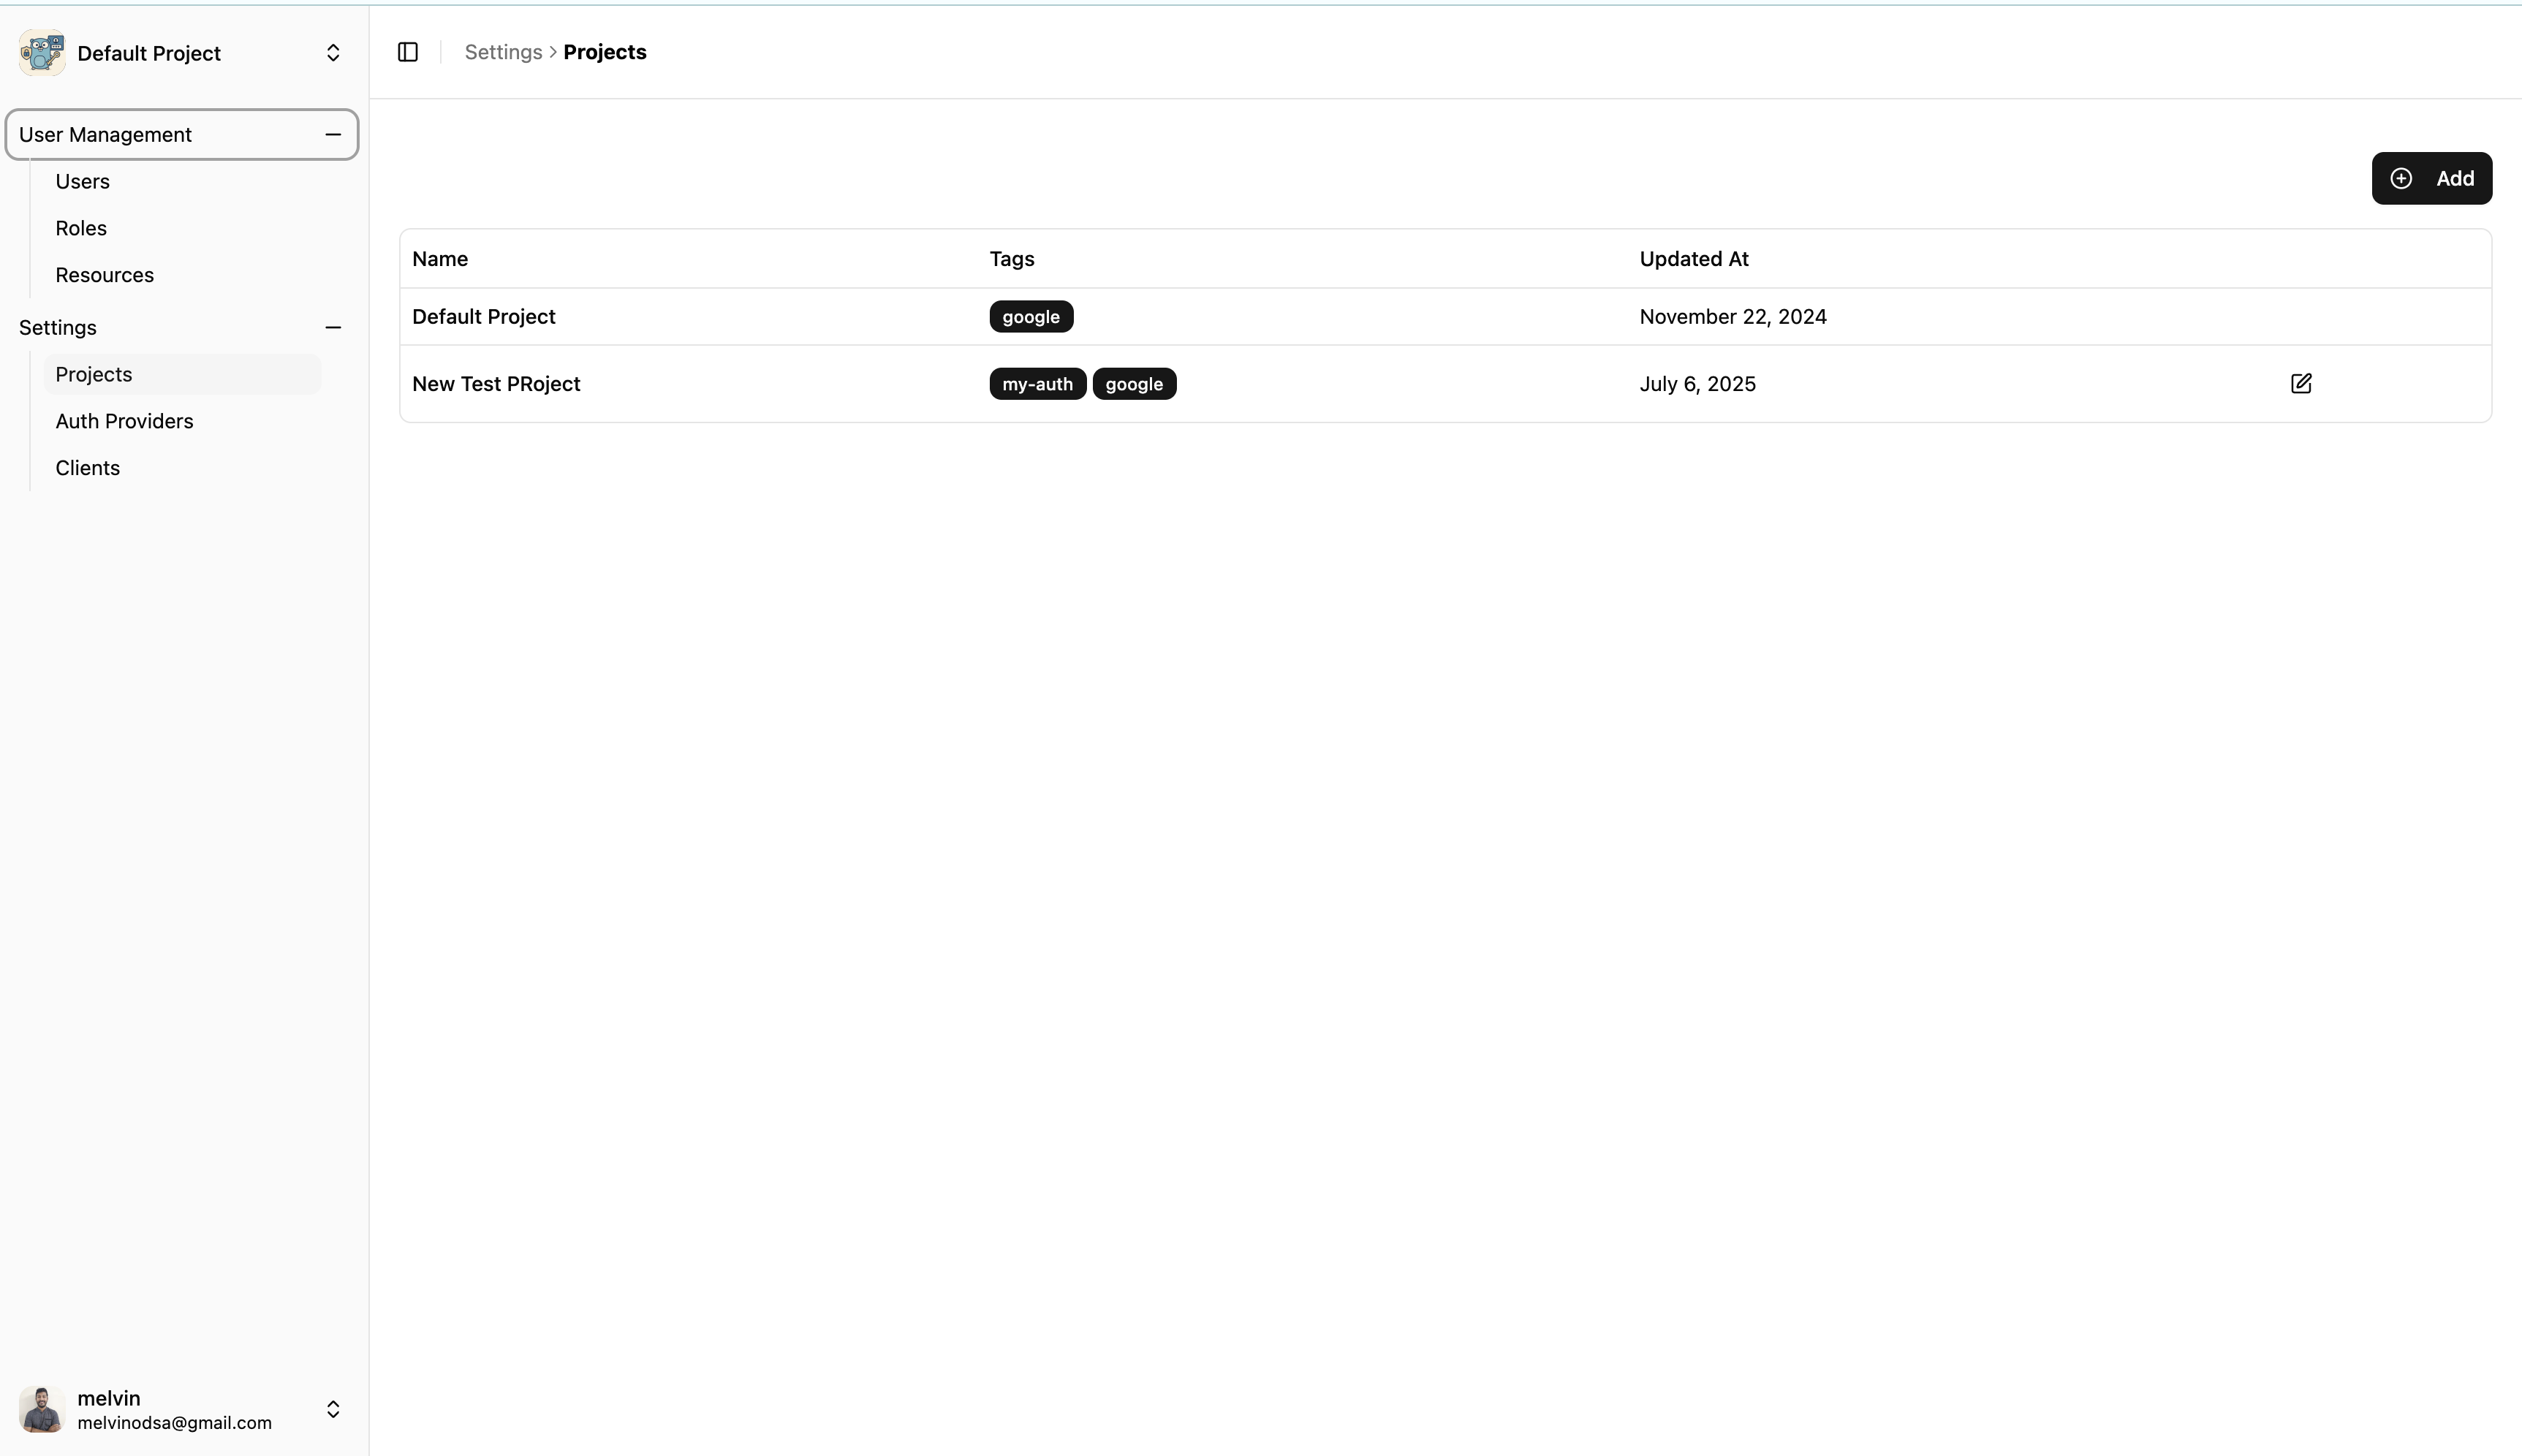Click melvin's profile avatar image

coord(41,1409)
